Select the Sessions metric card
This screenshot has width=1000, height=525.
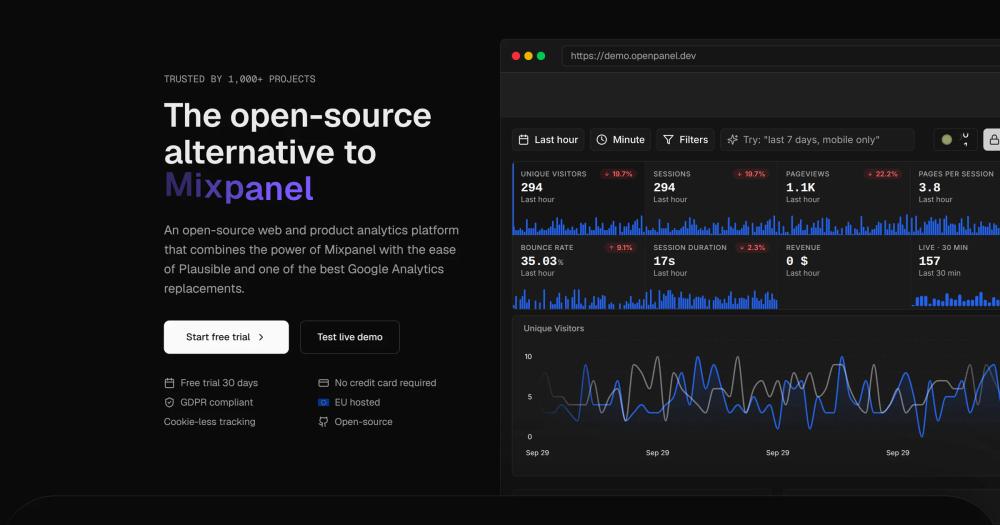coord(711,198)
